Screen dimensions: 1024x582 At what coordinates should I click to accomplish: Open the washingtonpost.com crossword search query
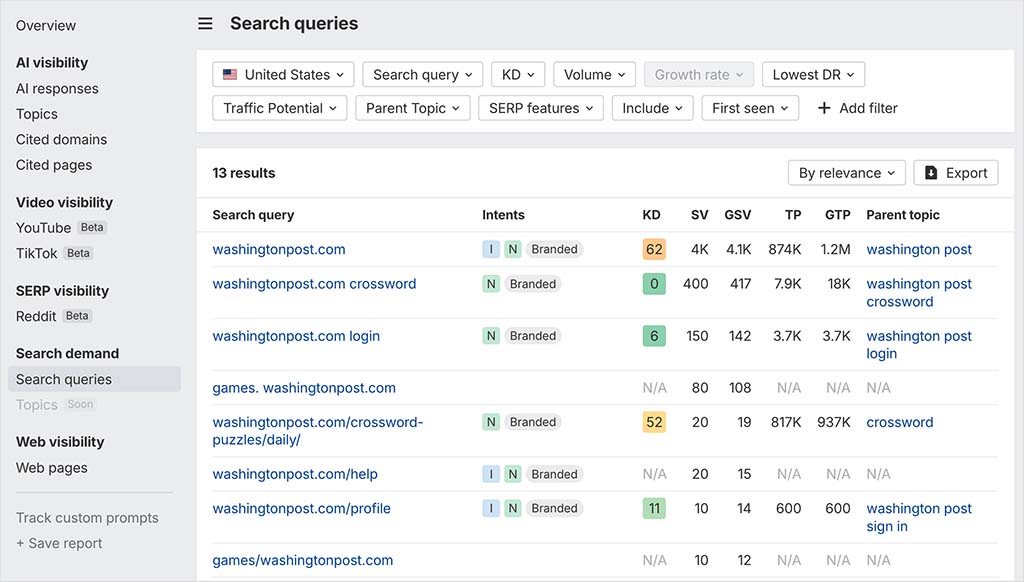(x=314, y=284)
